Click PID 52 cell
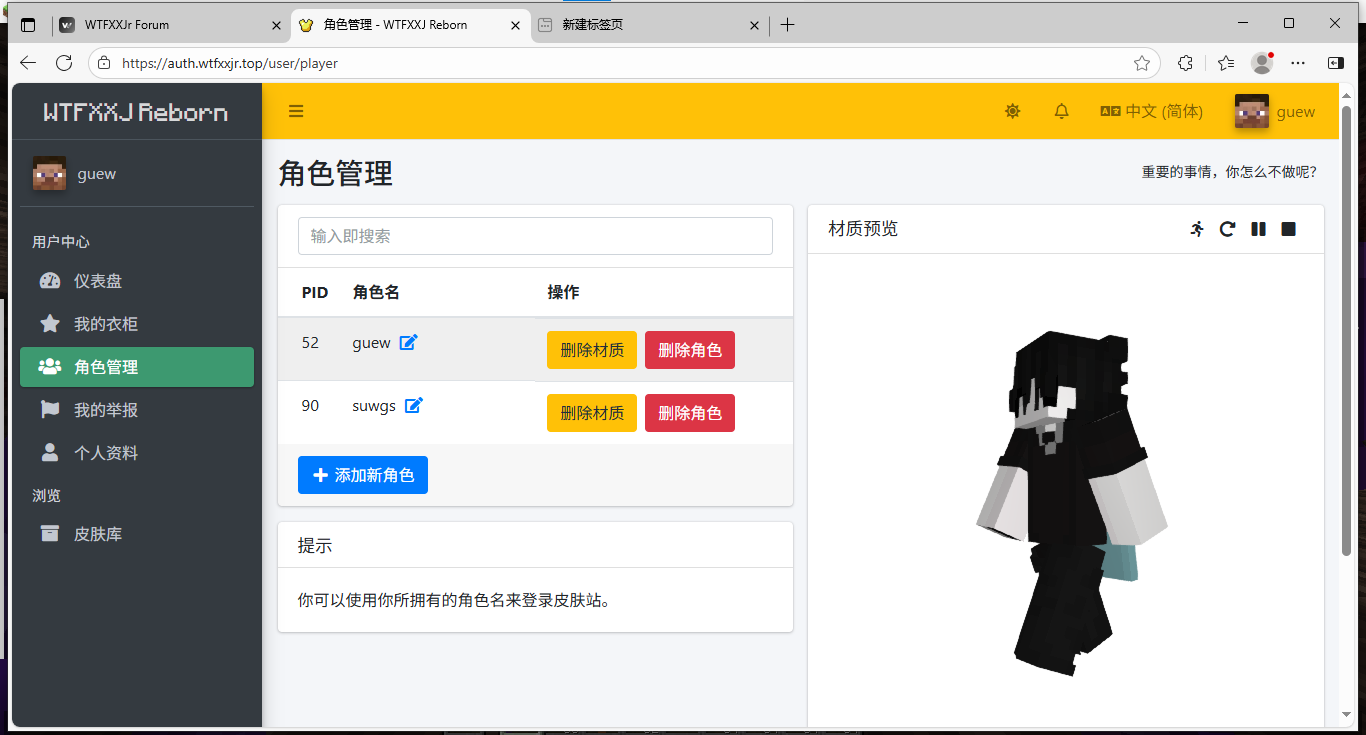 (x=310, y=343)
